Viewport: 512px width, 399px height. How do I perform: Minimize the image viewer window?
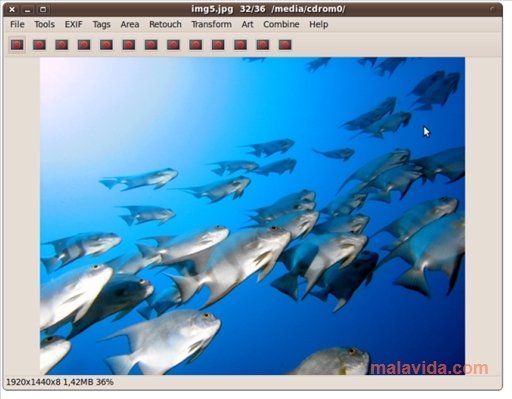coord(28,9)
